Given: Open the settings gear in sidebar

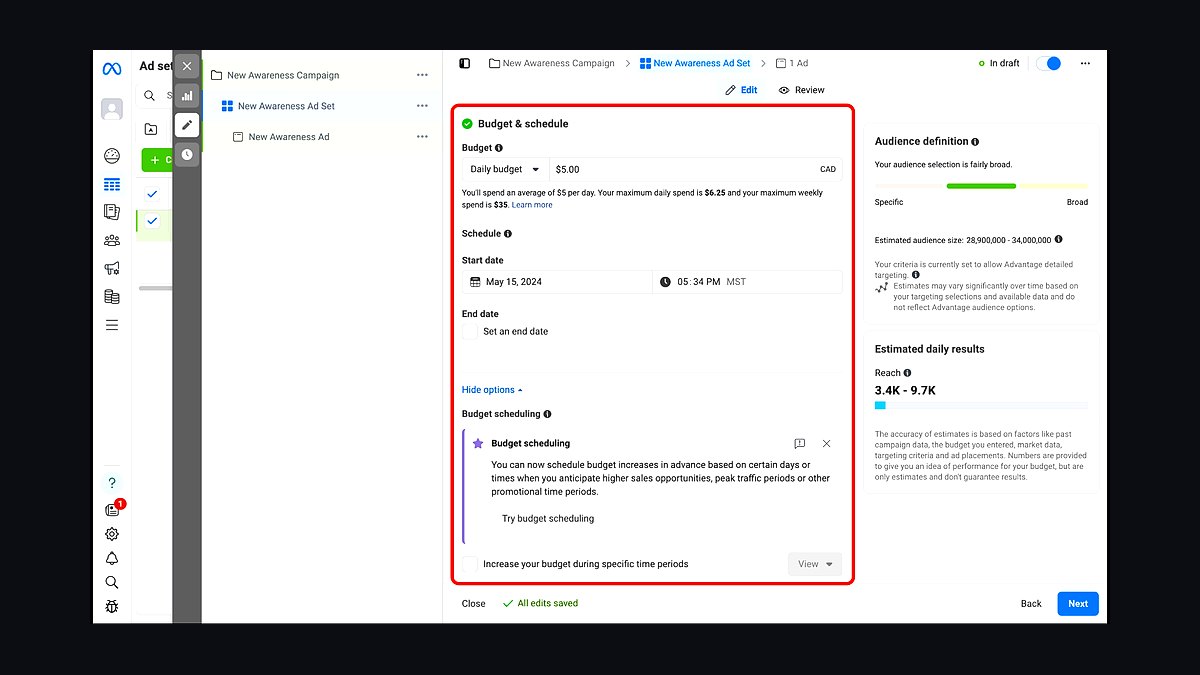Looking at the screenshot, I should 112,534.
